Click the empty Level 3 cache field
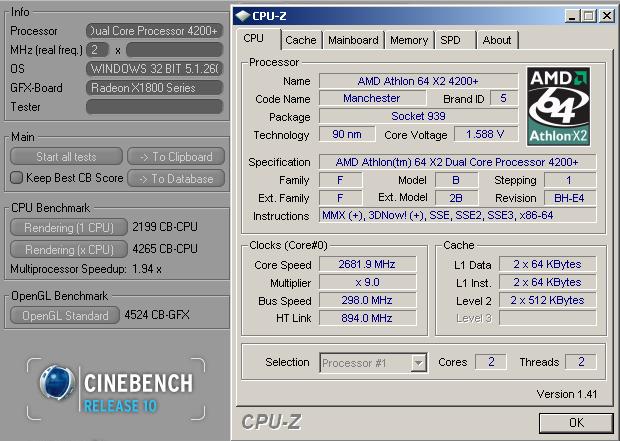The image size is (620, 441). [548, 318]
